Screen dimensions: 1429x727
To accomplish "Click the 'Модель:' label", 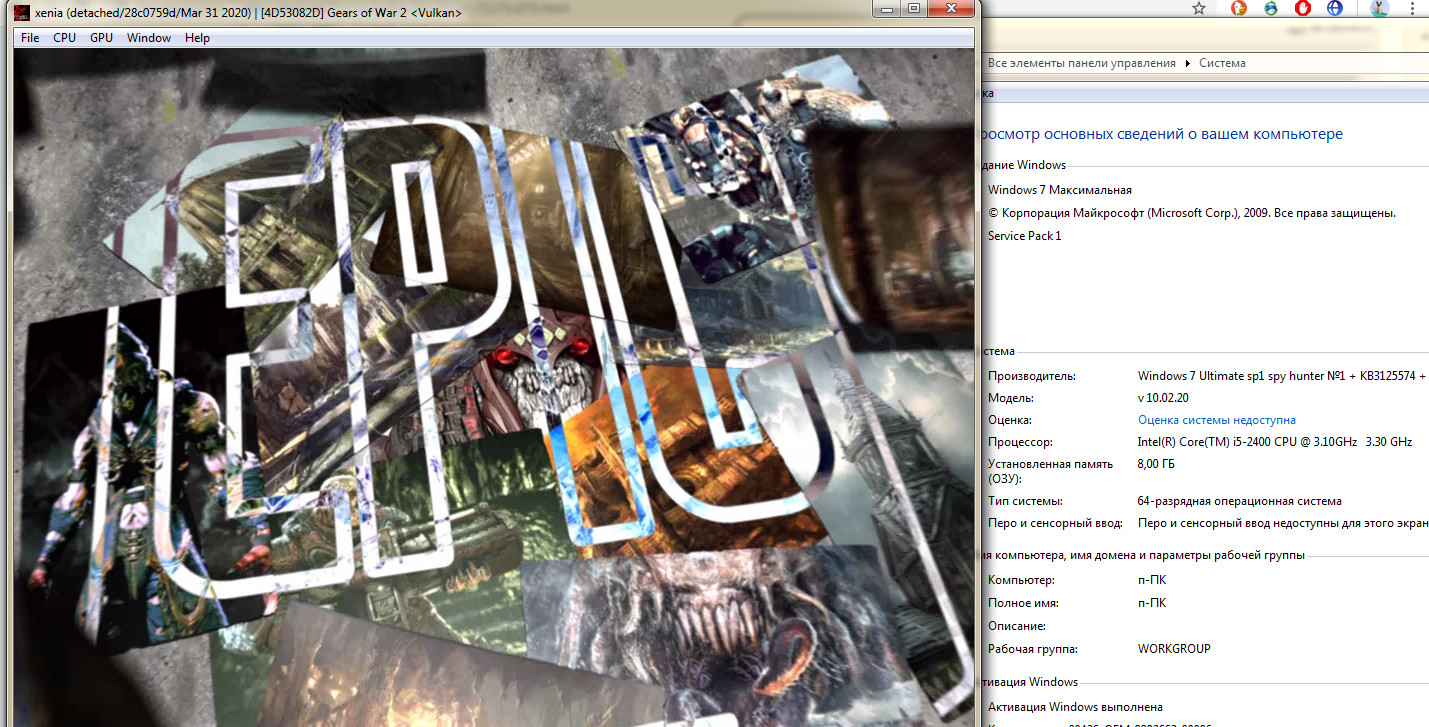I will click(1011, 398).
